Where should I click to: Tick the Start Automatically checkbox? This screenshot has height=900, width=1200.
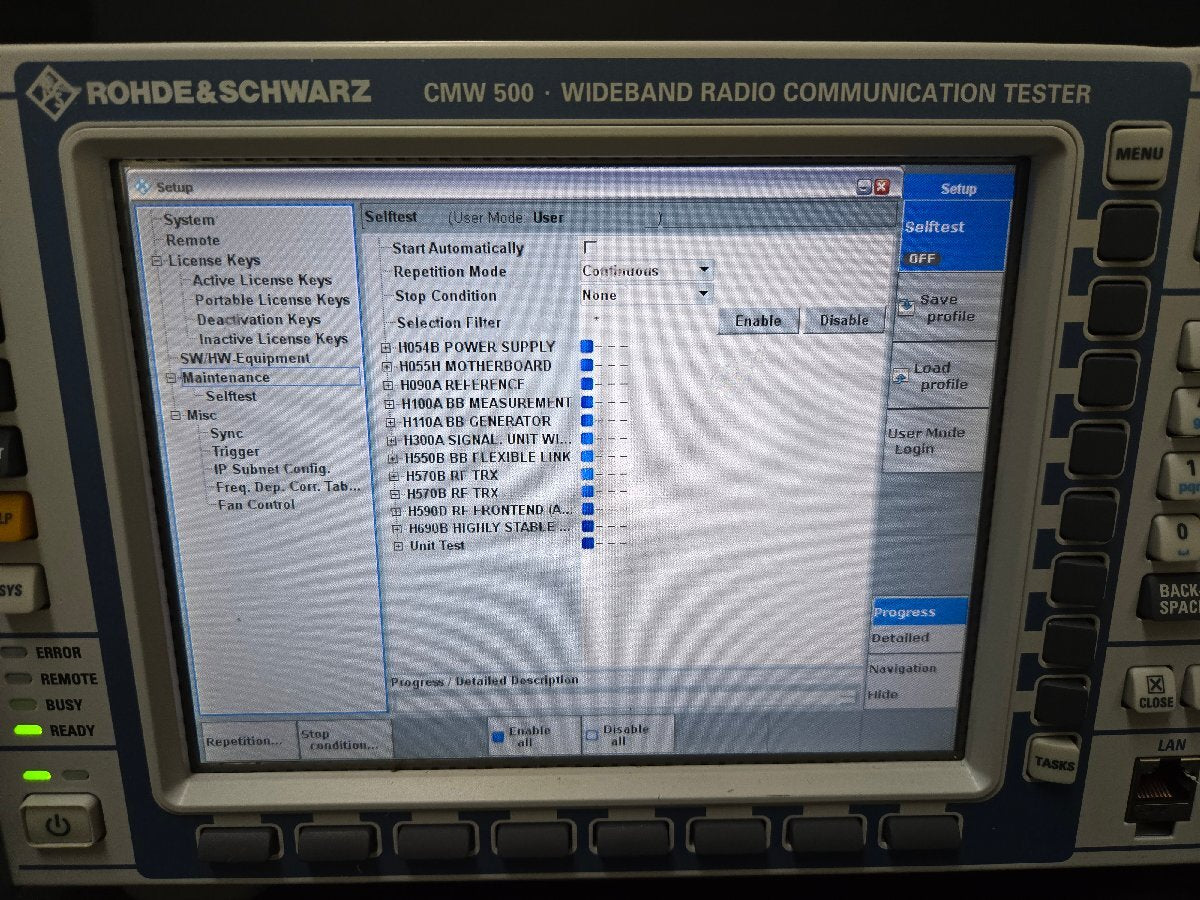[590, 247]
